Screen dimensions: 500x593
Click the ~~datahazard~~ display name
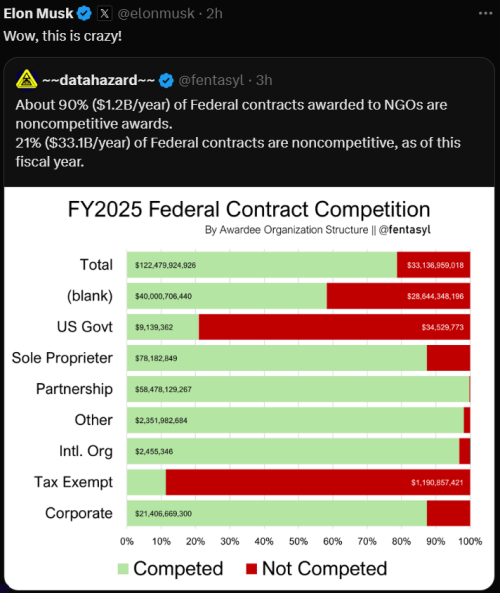pos(98,80)
